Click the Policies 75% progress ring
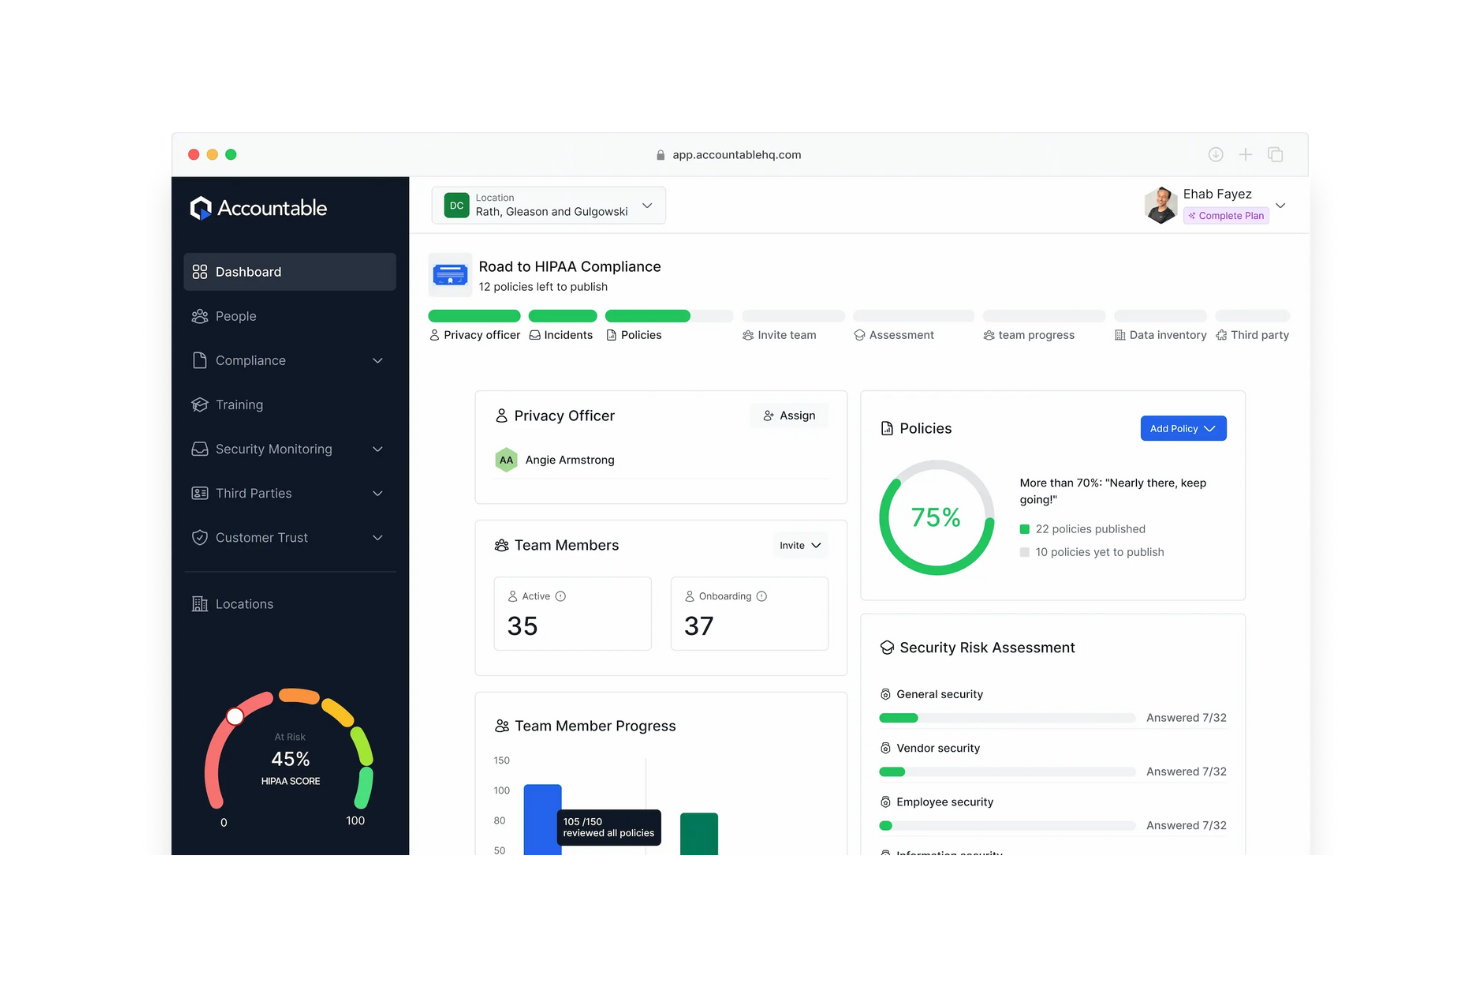Image resolution: width=1480 pixels, height=987 pixels. pyautogui.click(x=936, y=517)
